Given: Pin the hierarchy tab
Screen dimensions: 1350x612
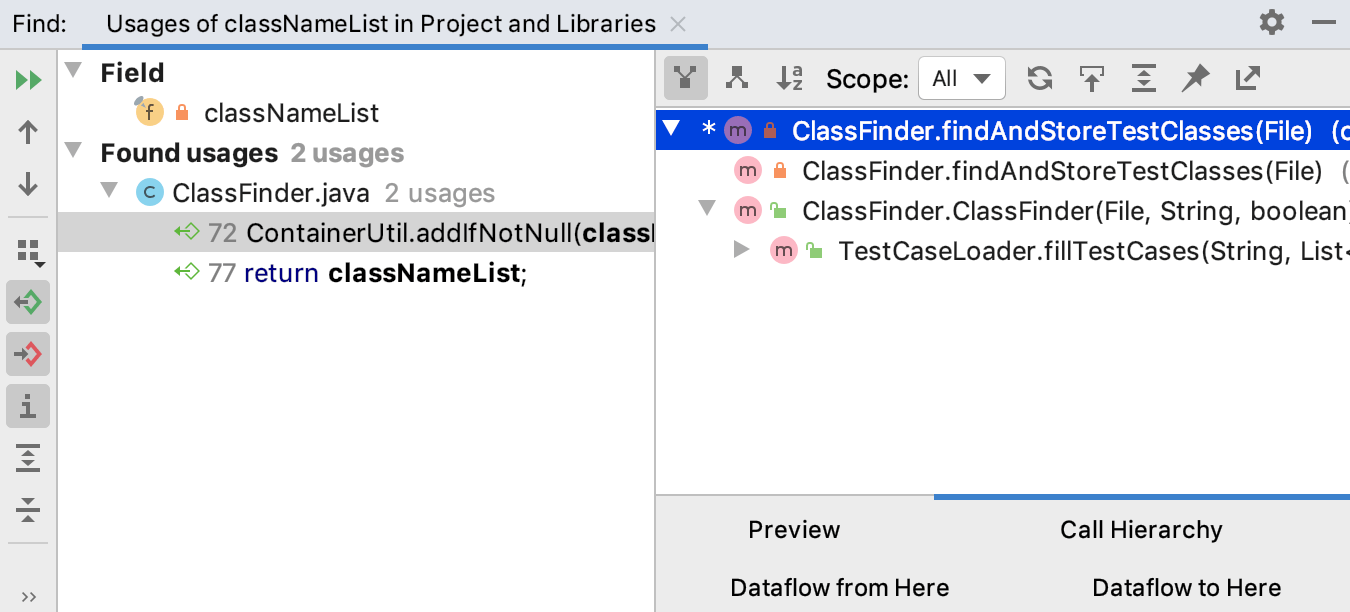Looking at the screenshot, I should 1195,78.
